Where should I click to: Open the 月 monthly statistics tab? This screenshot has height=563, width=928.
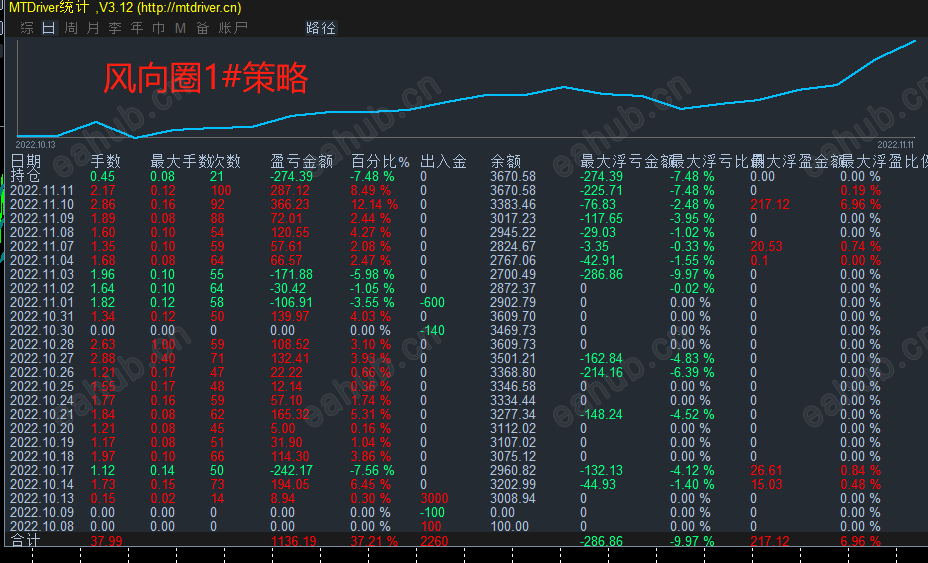93,28
